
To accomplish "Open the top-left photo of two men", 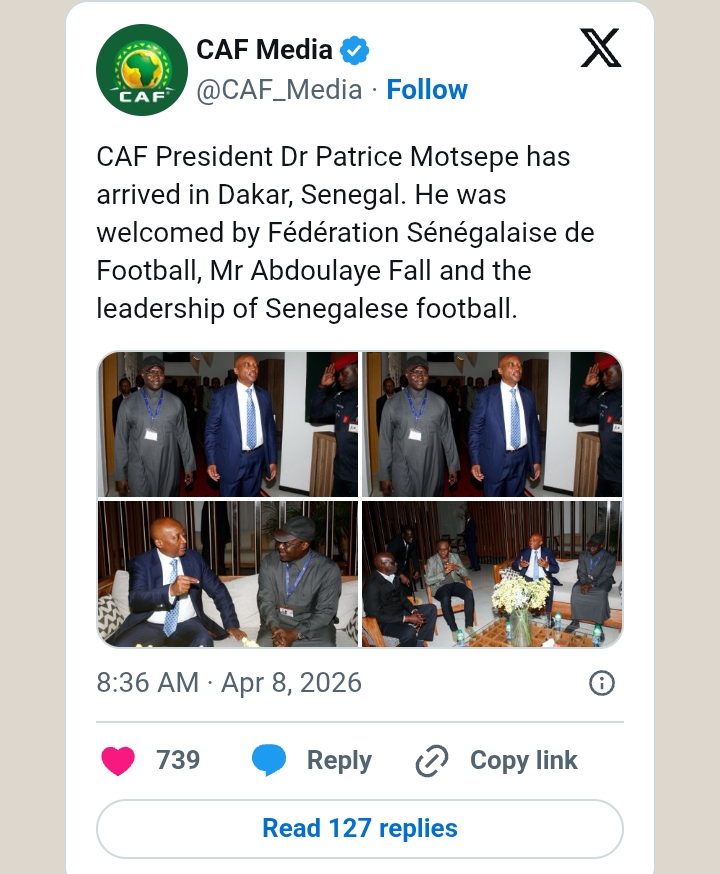I will pyautogui.click(x=228, y=424).
